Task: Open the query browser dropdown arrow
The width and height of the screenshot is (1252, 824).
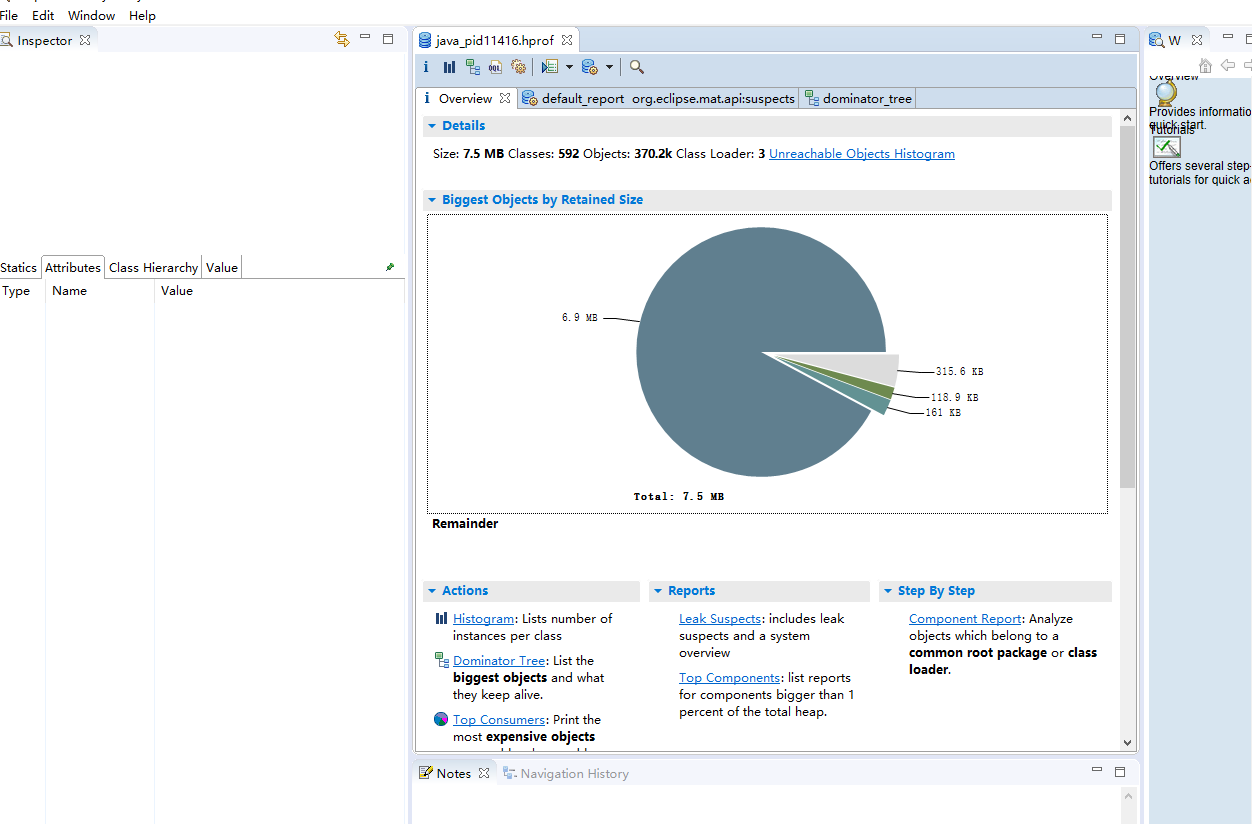Action: pos(609,67)
